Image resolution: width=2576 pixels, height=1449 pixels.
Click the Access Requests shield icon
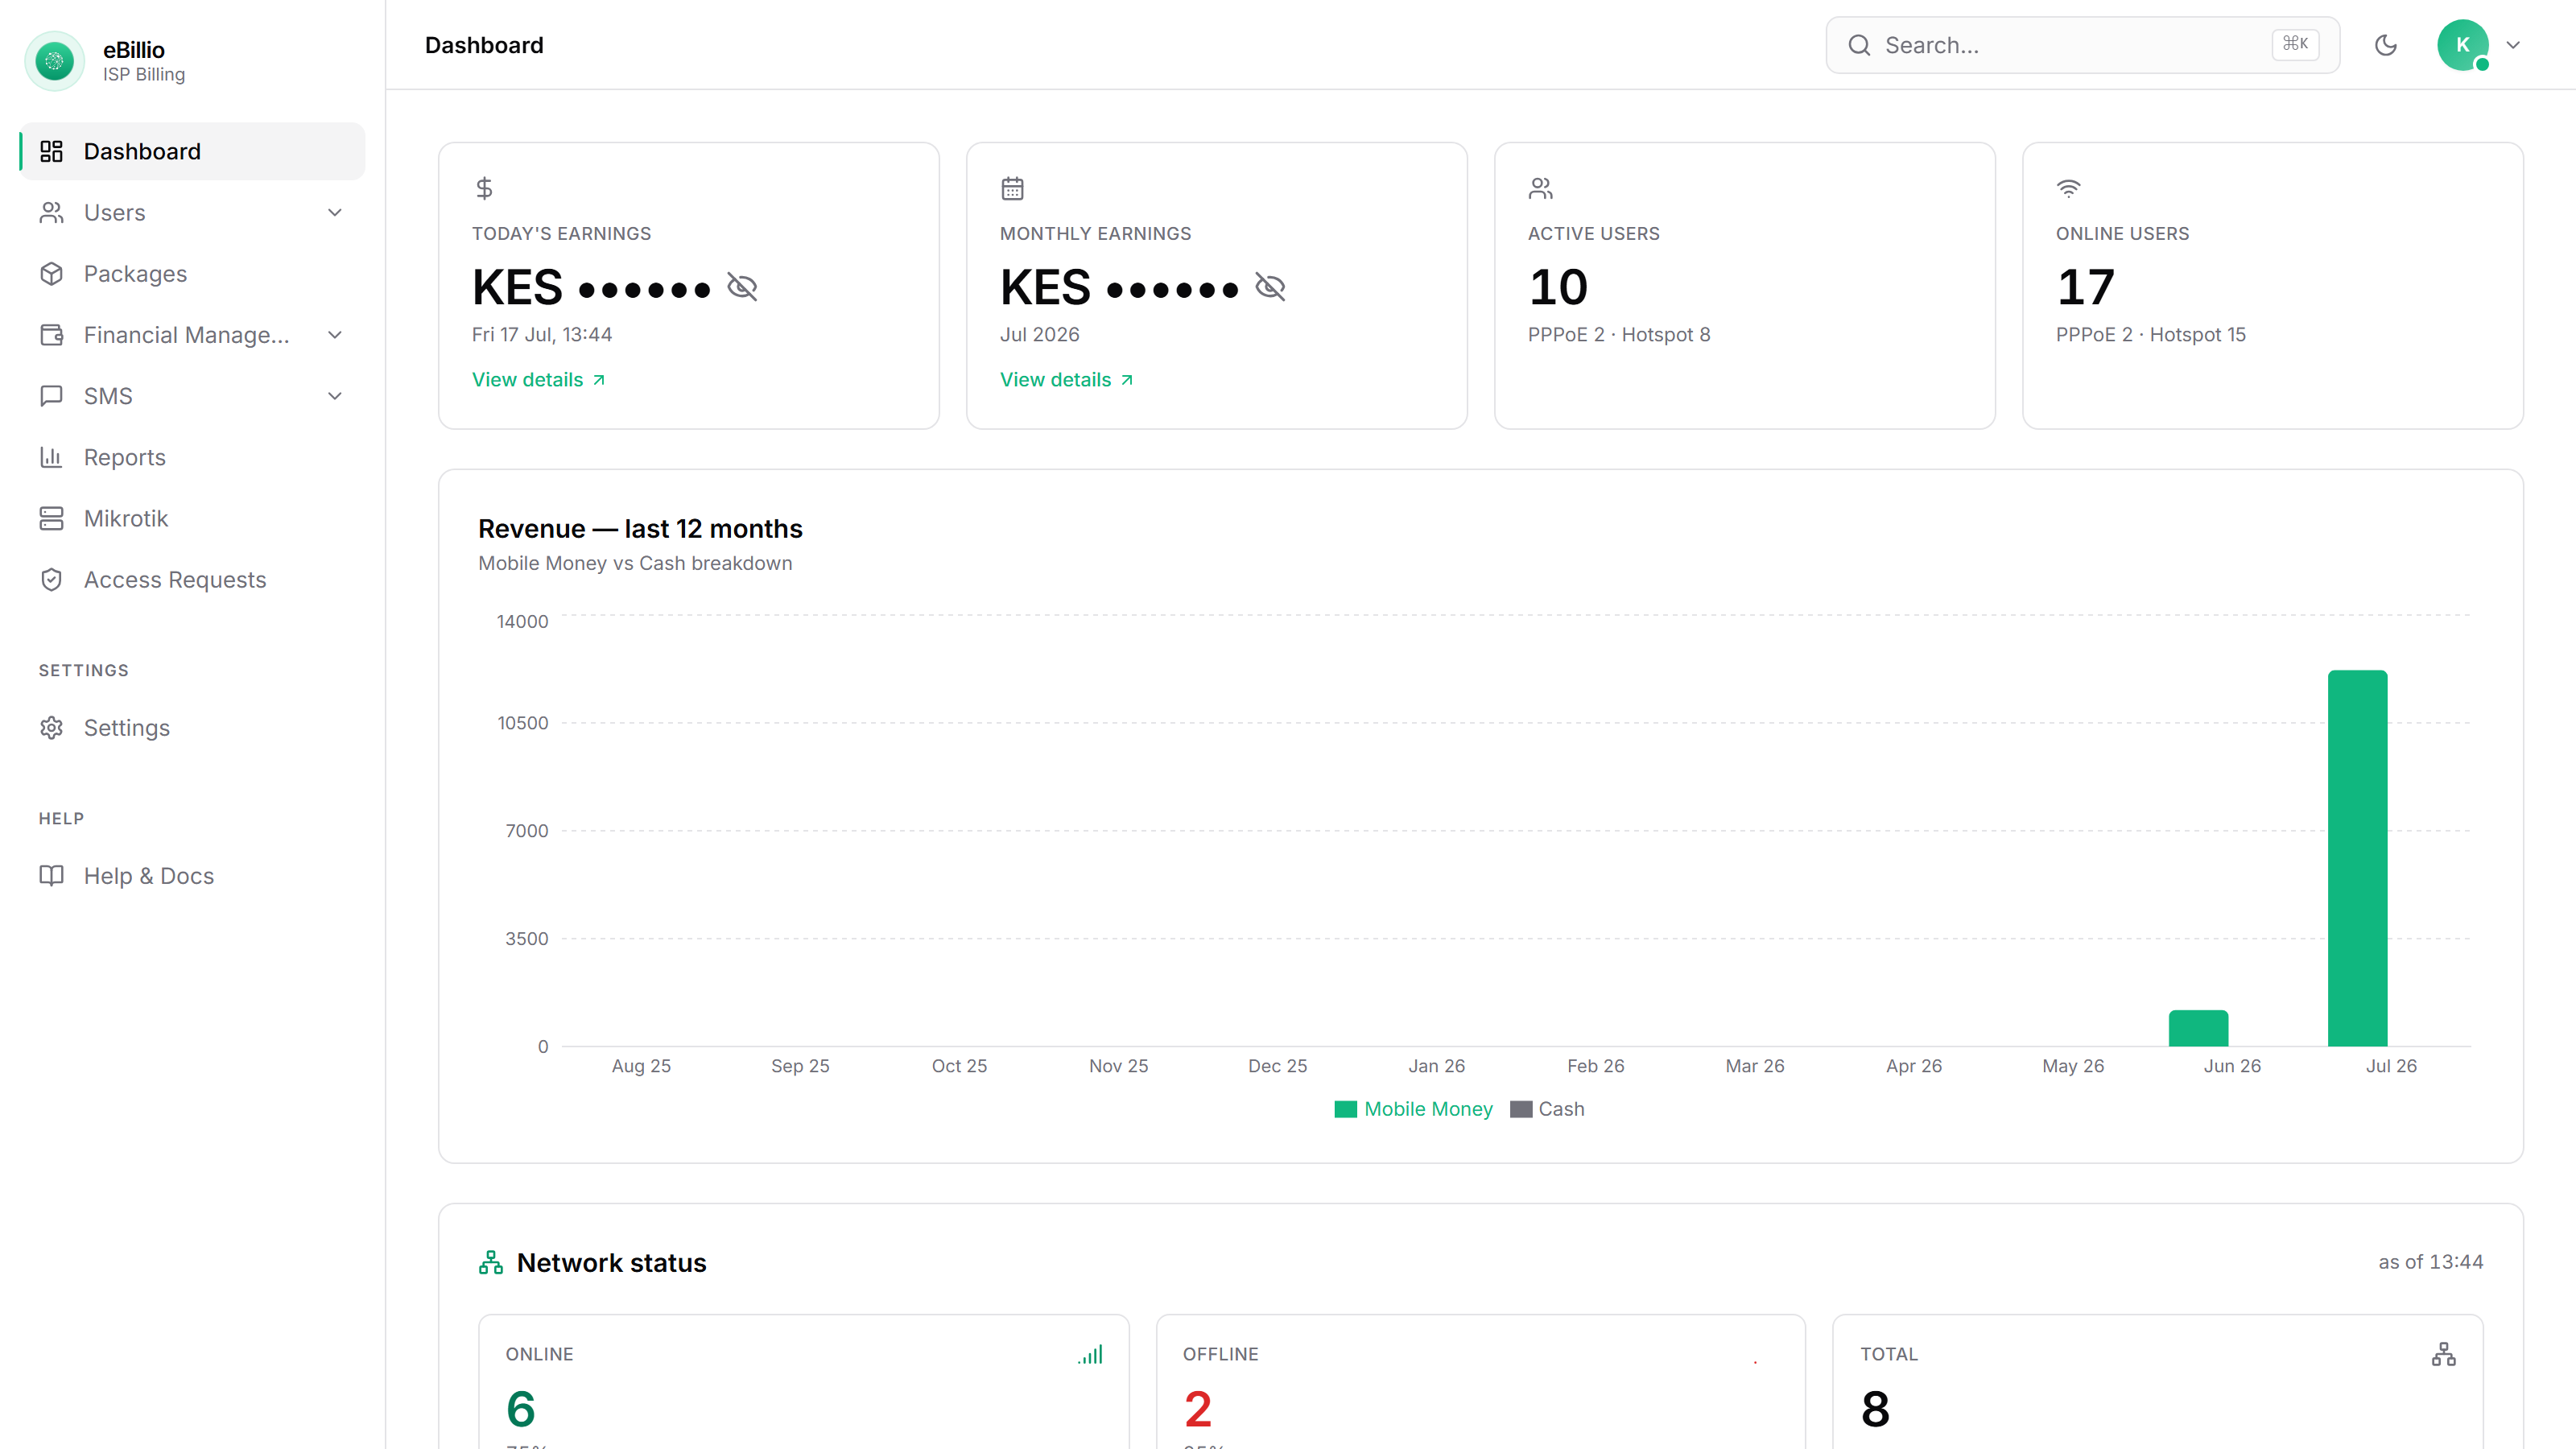[x=51, y=579]
